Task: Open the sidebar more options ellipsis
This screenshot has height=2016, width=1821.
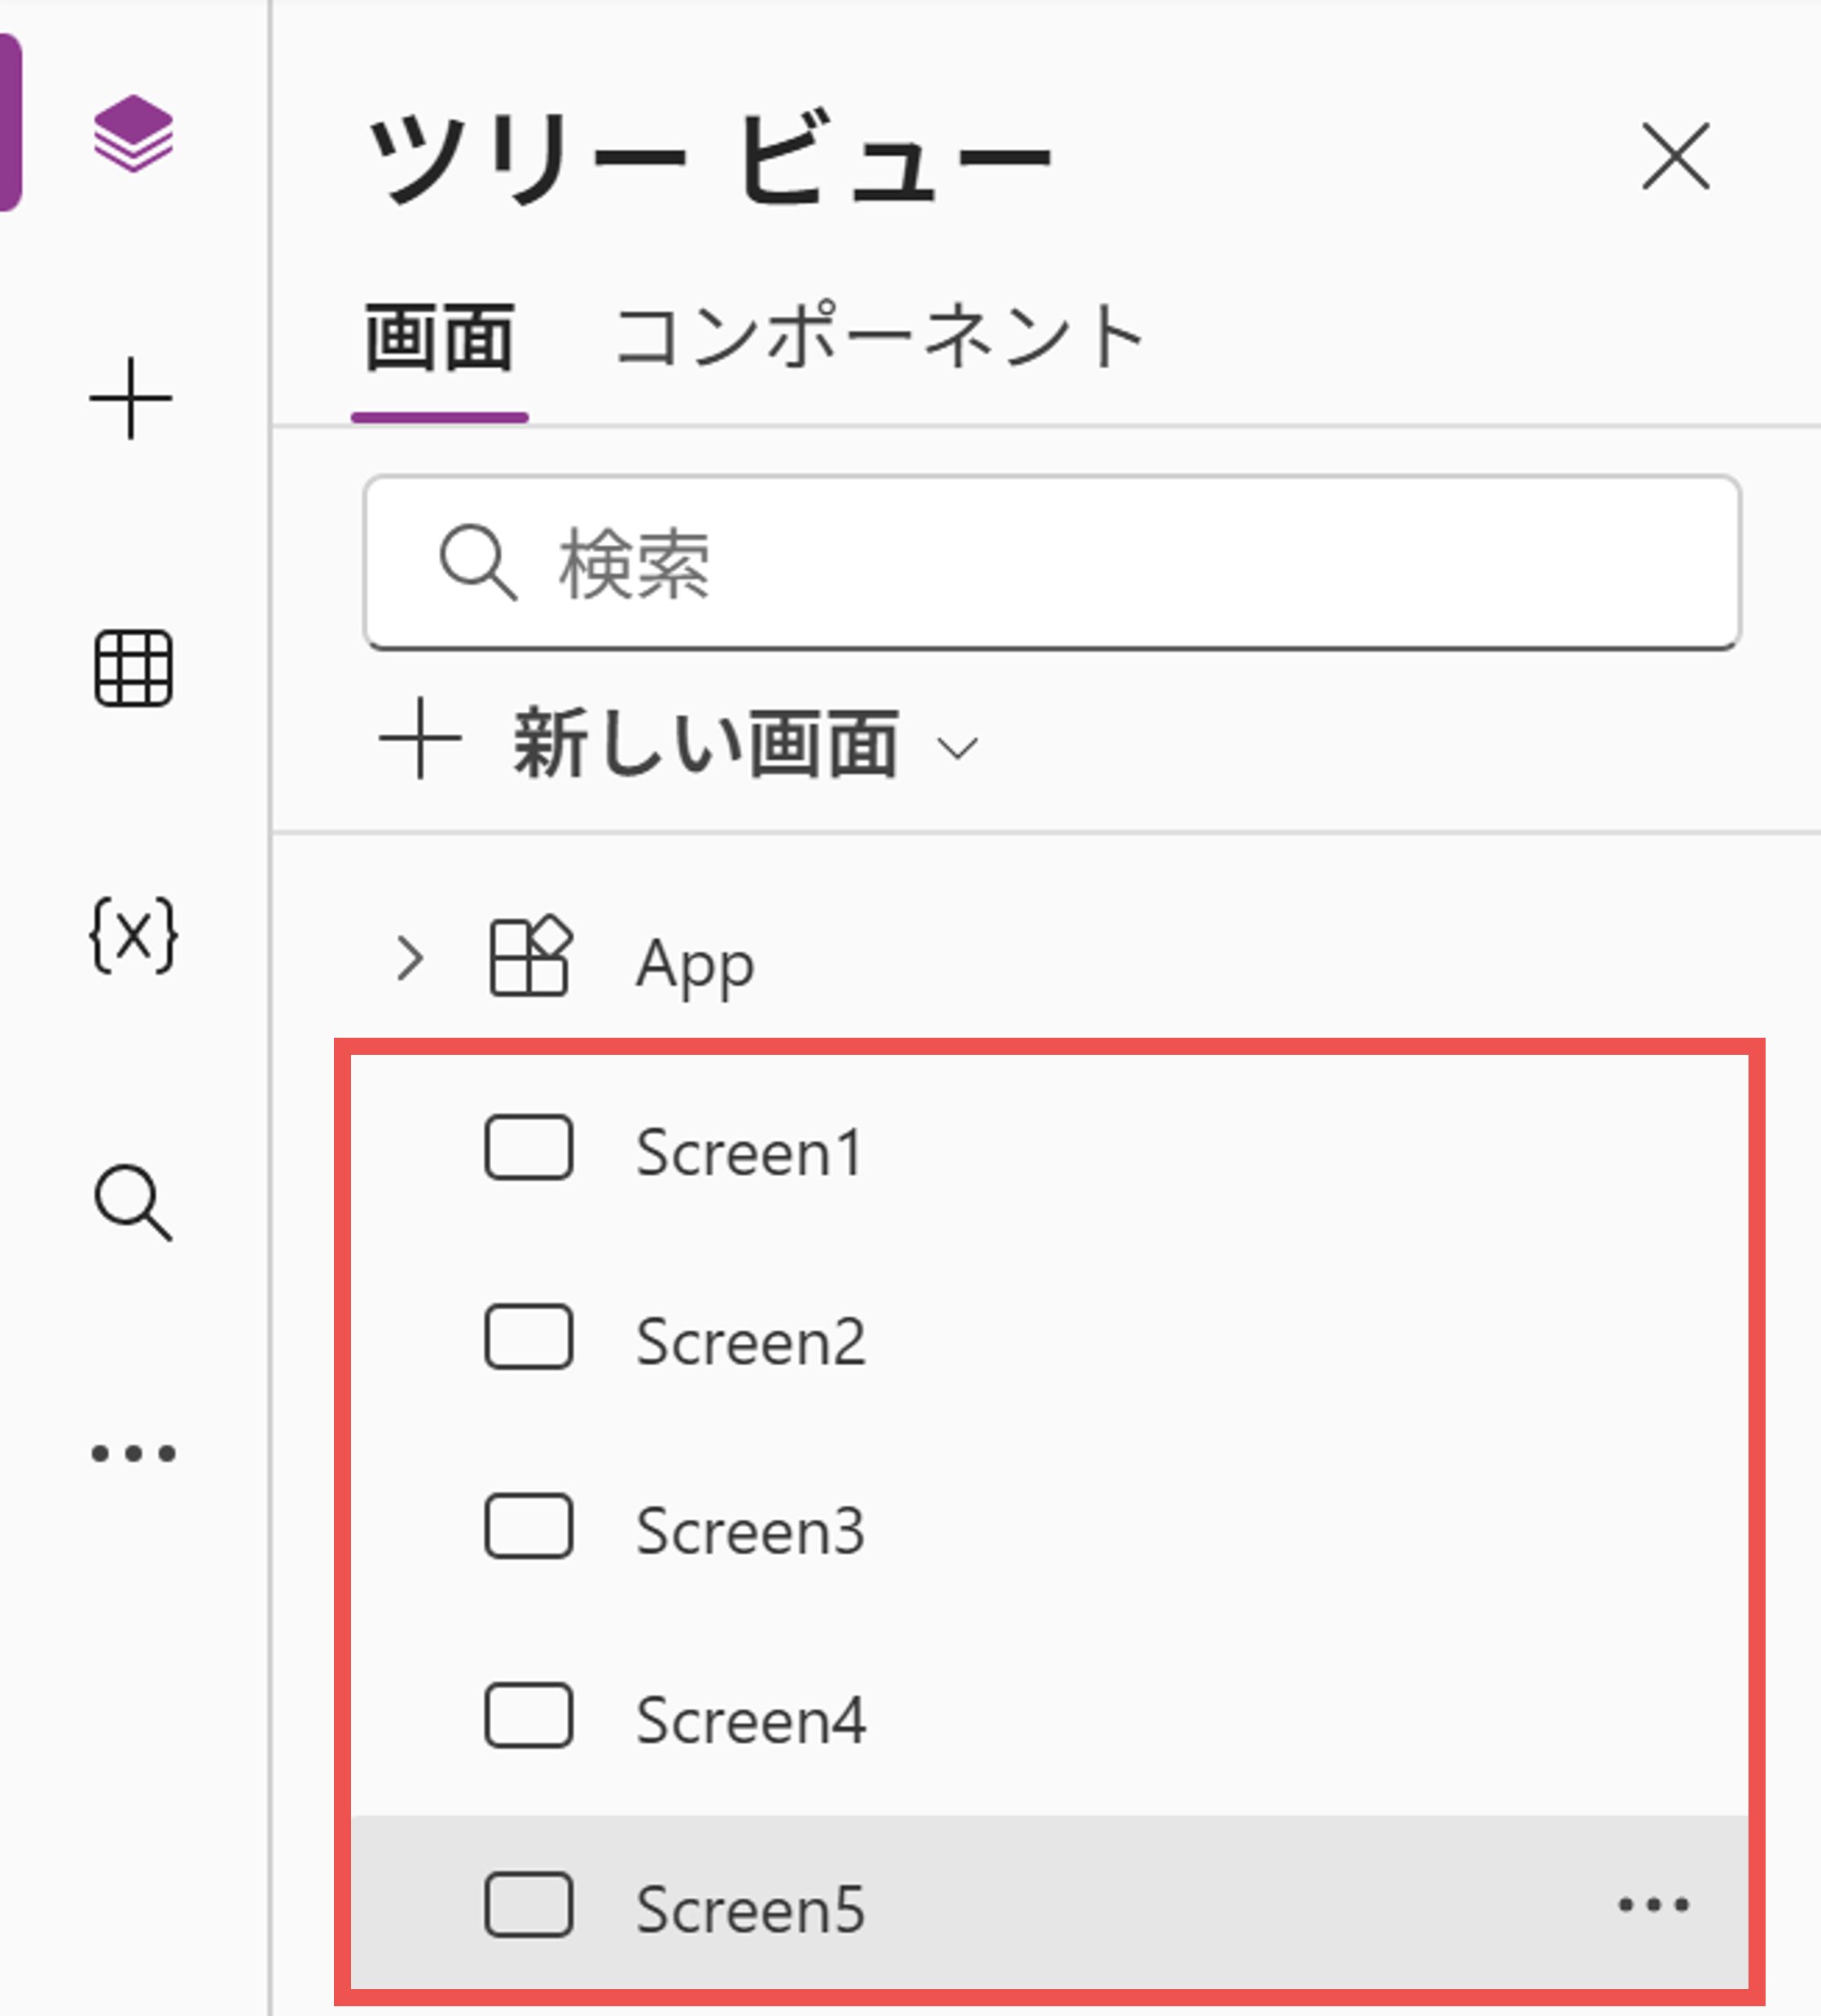Action: tap(133, 1453)
